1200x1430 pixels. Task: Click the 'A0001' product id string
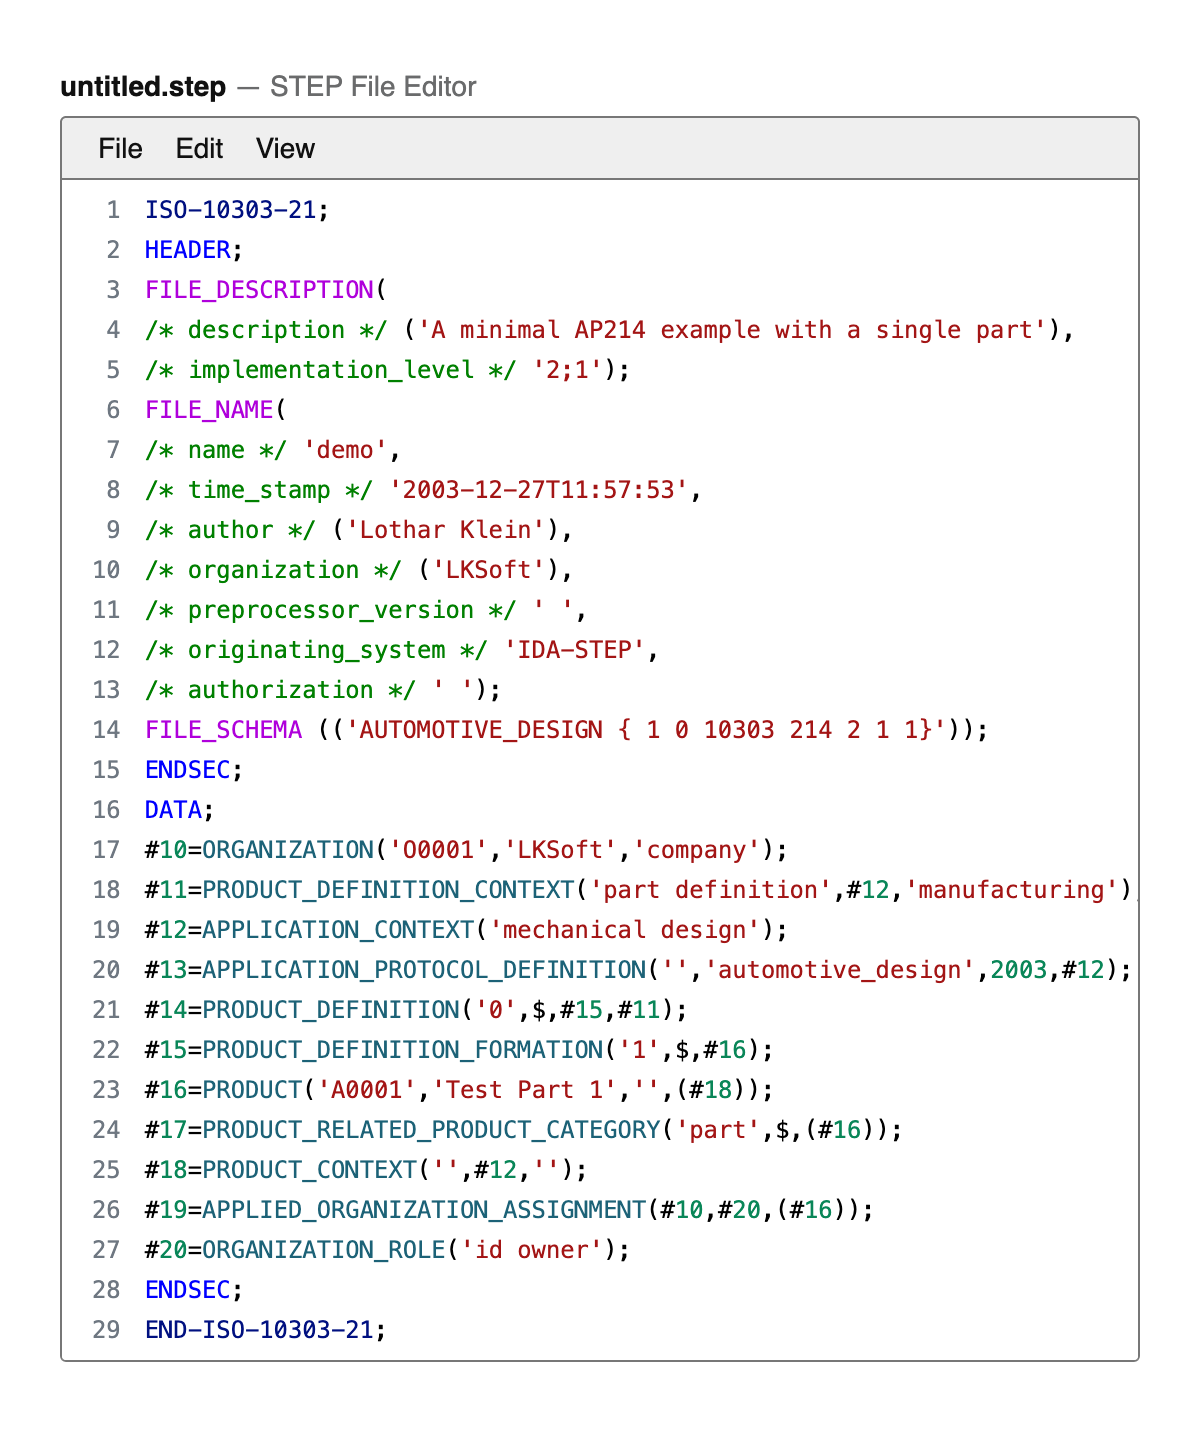(x=366, y=1090)
